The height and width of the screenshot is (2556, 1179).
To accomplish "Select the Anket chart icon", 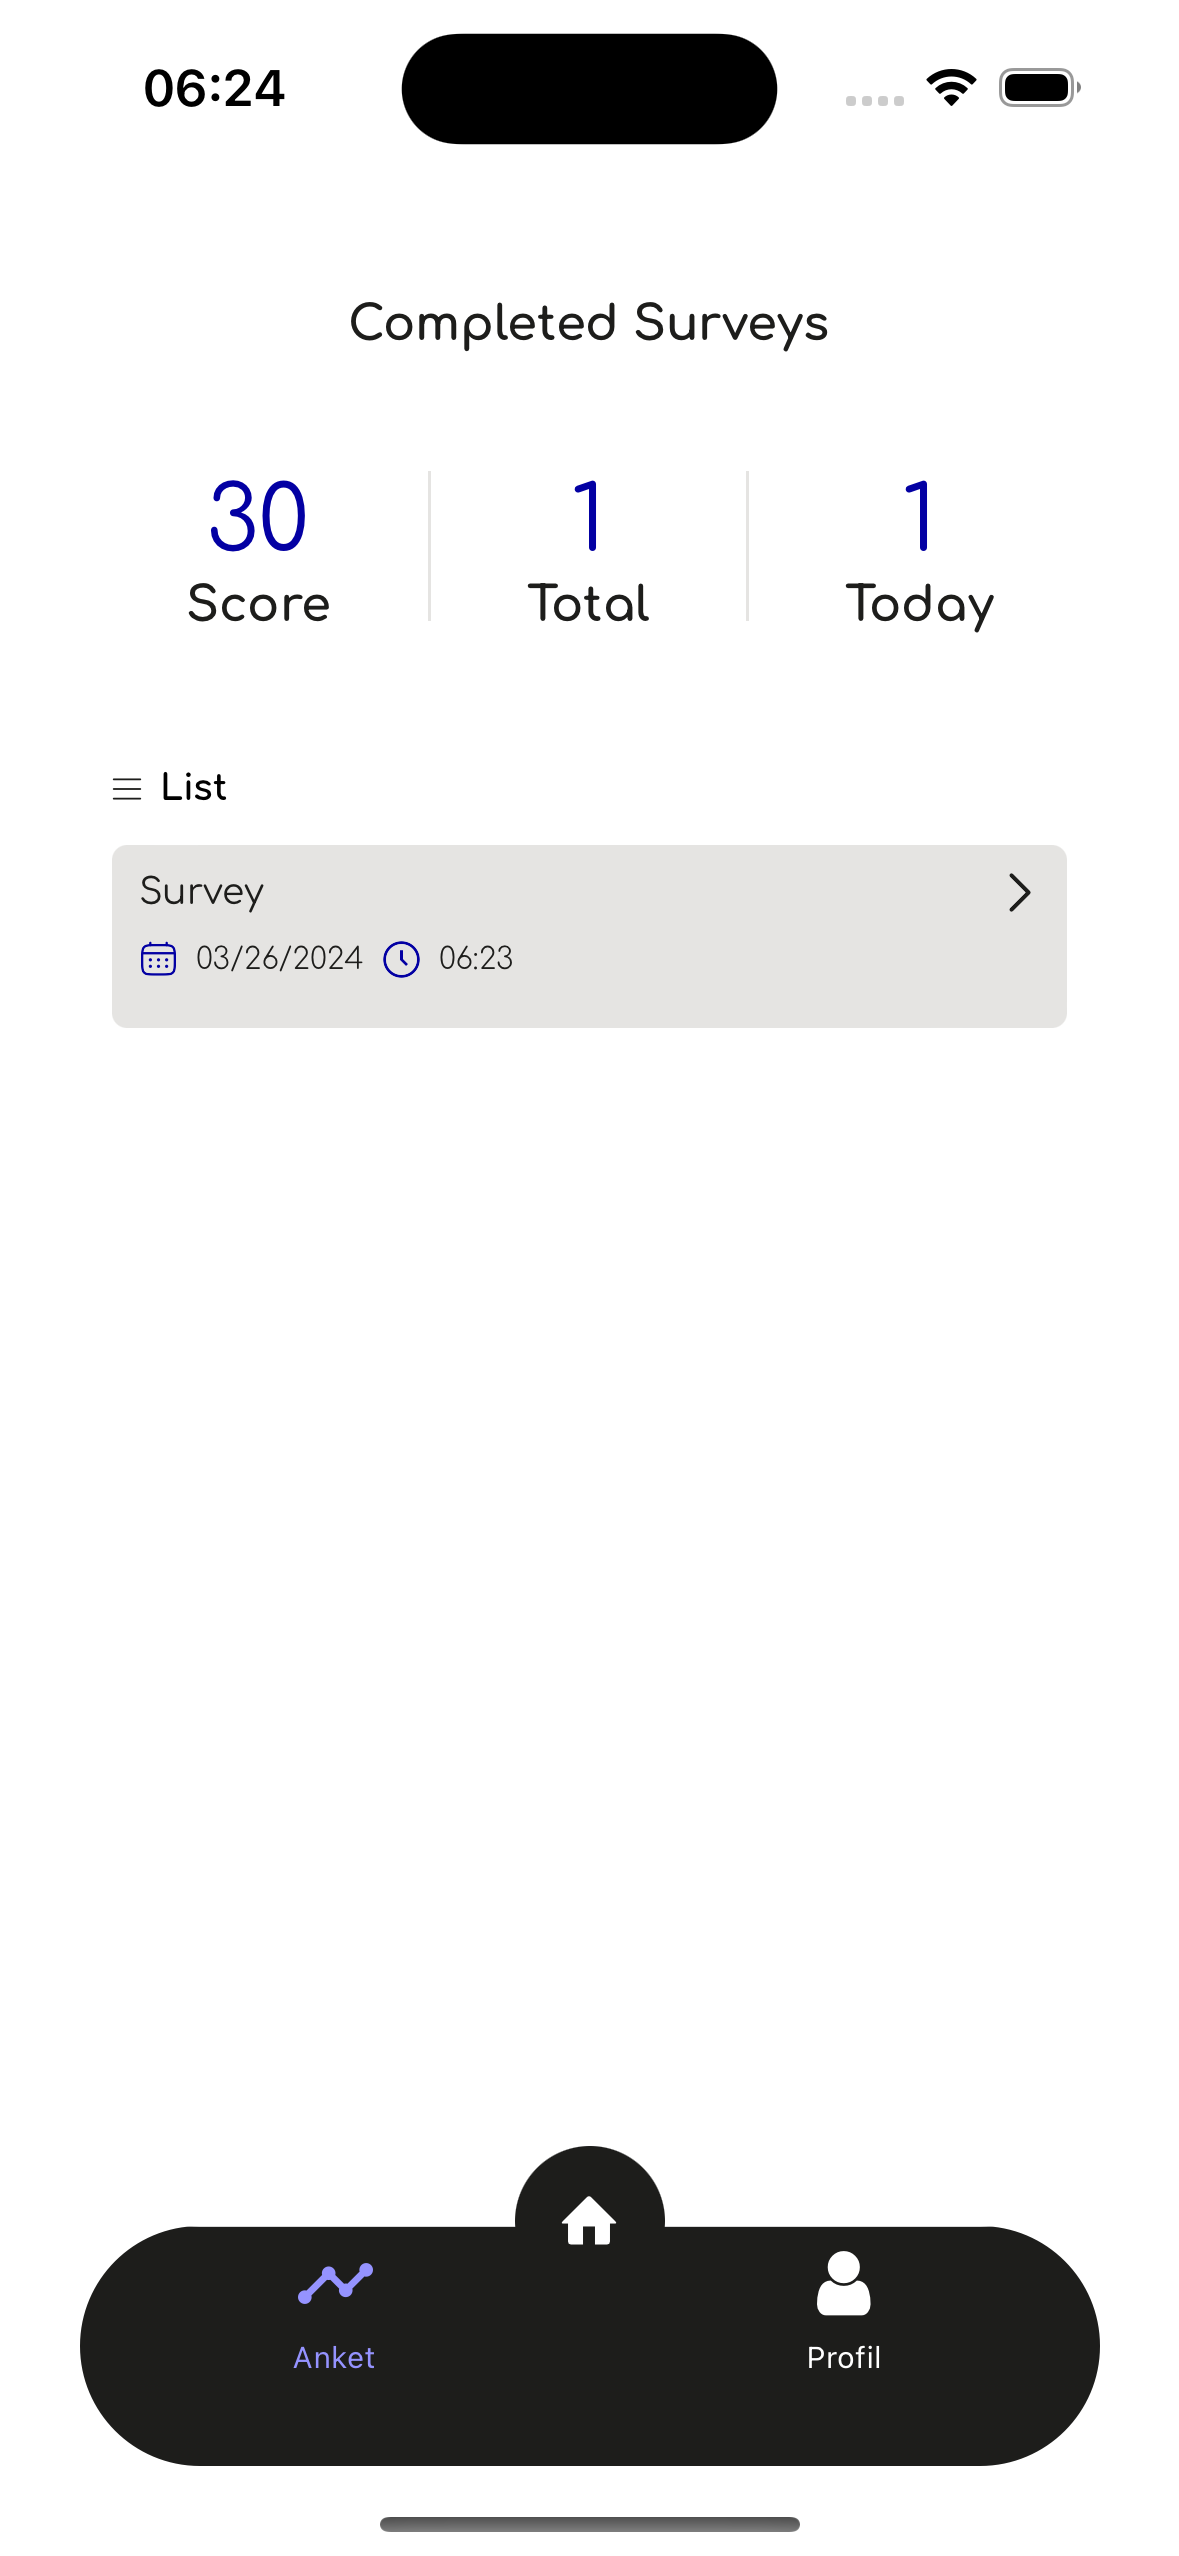I will (335, 2283).
